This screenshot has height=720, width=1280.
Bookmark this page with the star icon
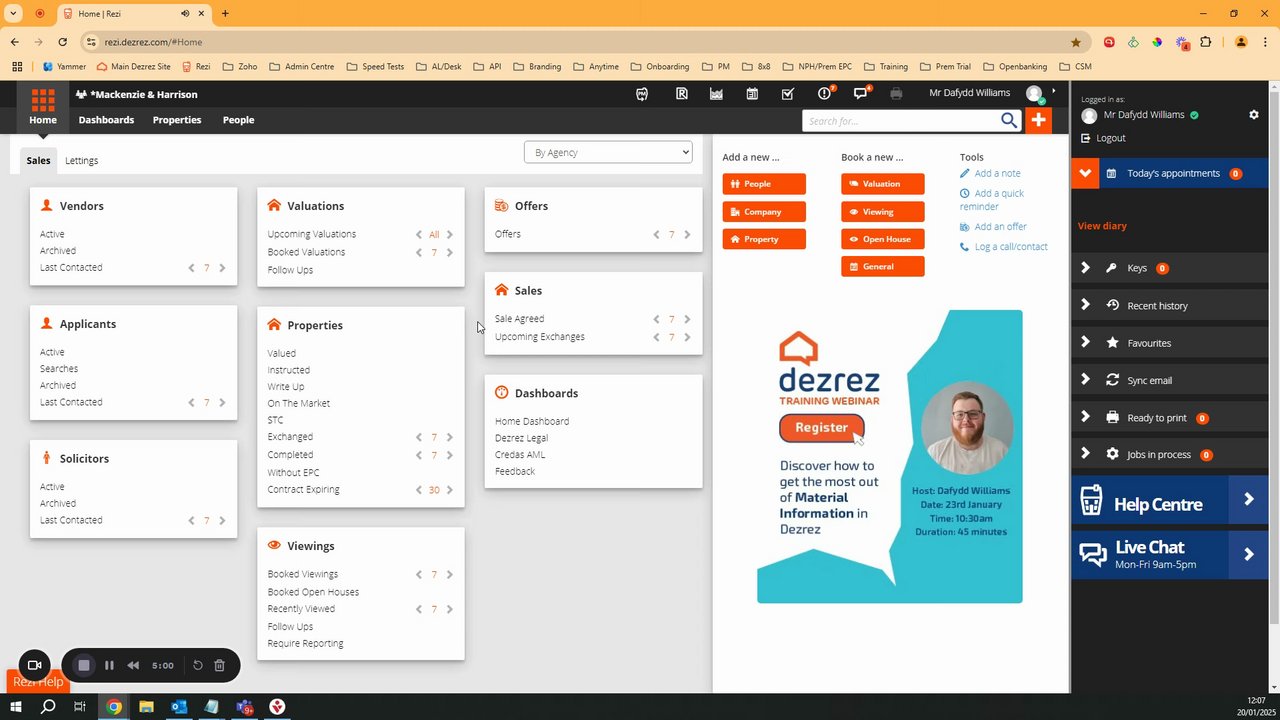pyautogui.click(x=1076, y=42)
